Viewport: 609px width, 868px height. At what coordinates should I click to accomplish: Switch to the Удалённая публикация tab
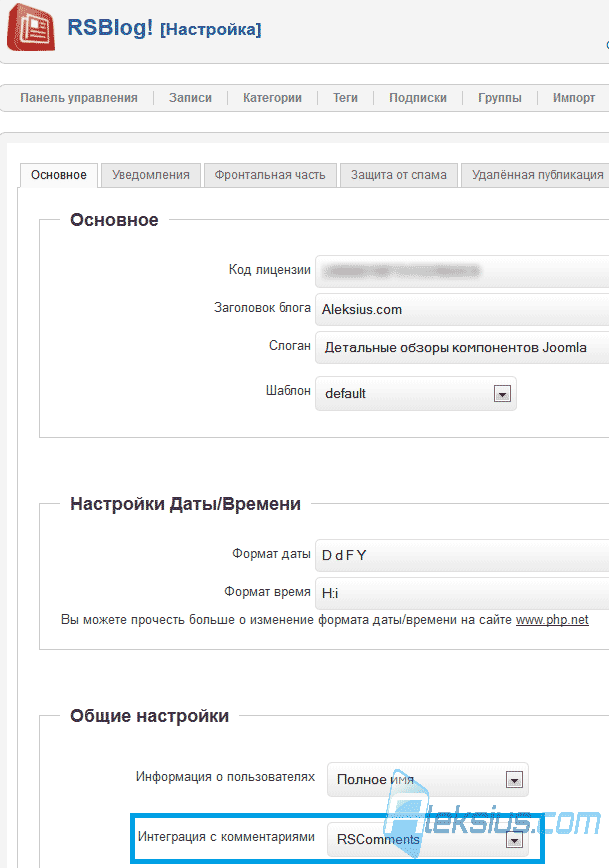coord(537,175)
